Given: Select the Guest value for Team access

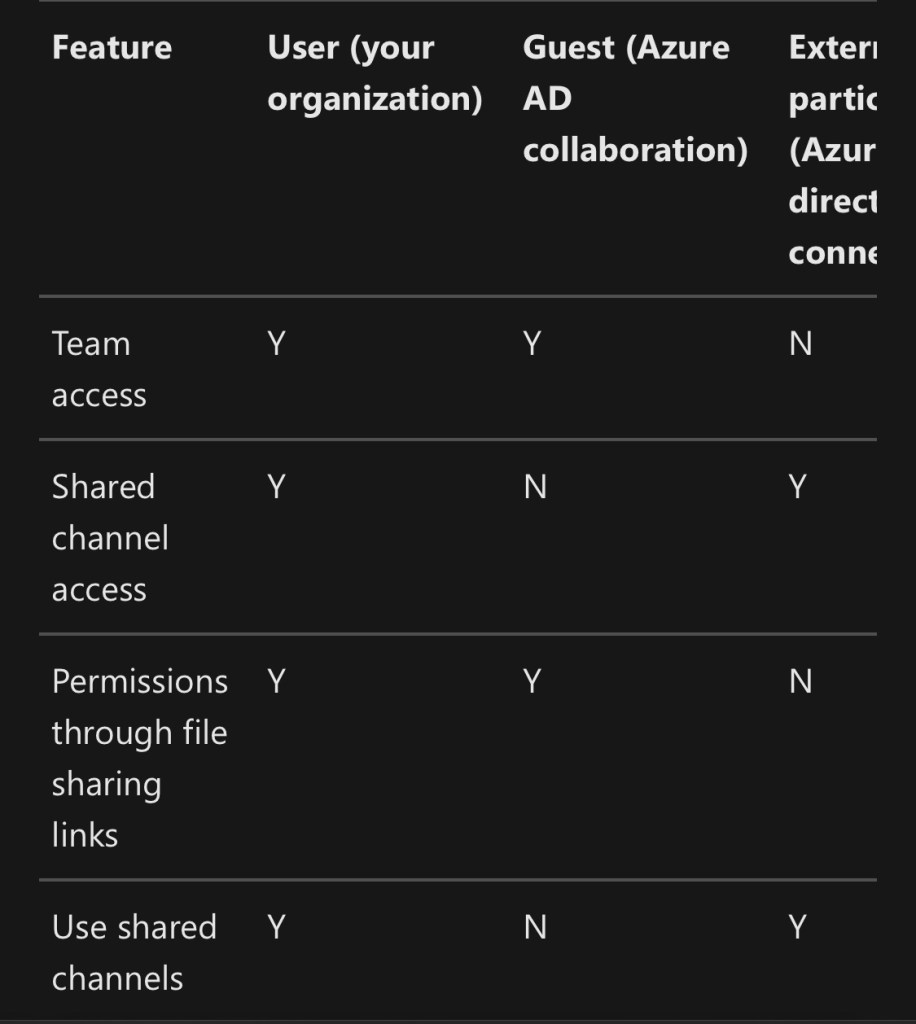Looking at the screenshot, I should (533, 344).
